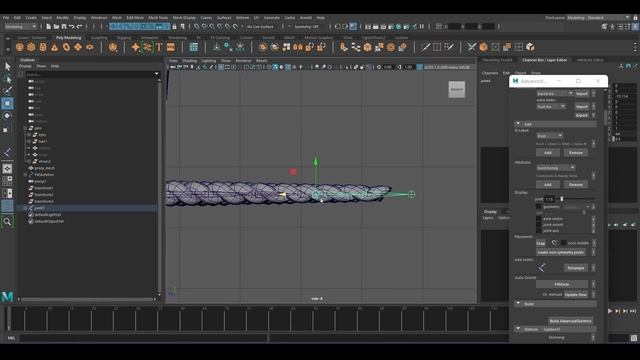640x360 pixels.
Task: Click the Multi-Cut knife shelf icon
Action: [472, 47]
